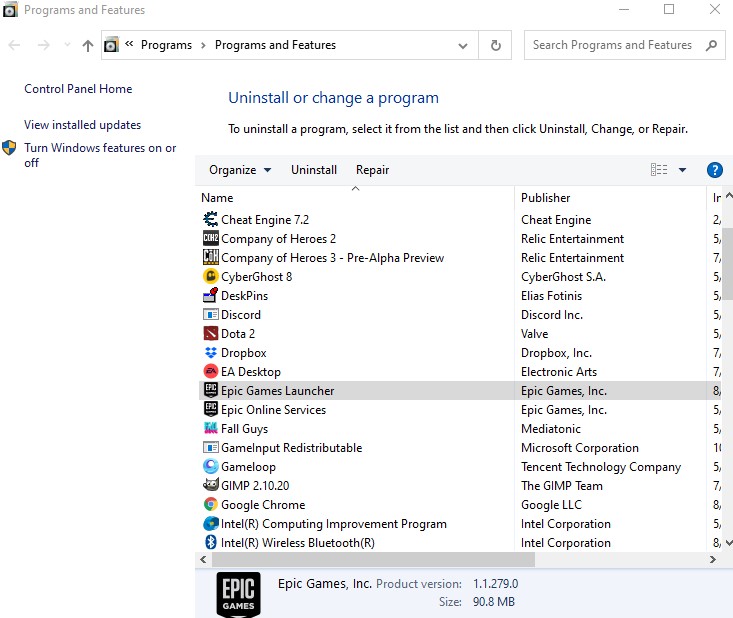Screen dimensions: 733x618
Task: Click the Fall Guys icon
Action: (x=210, y=428)
